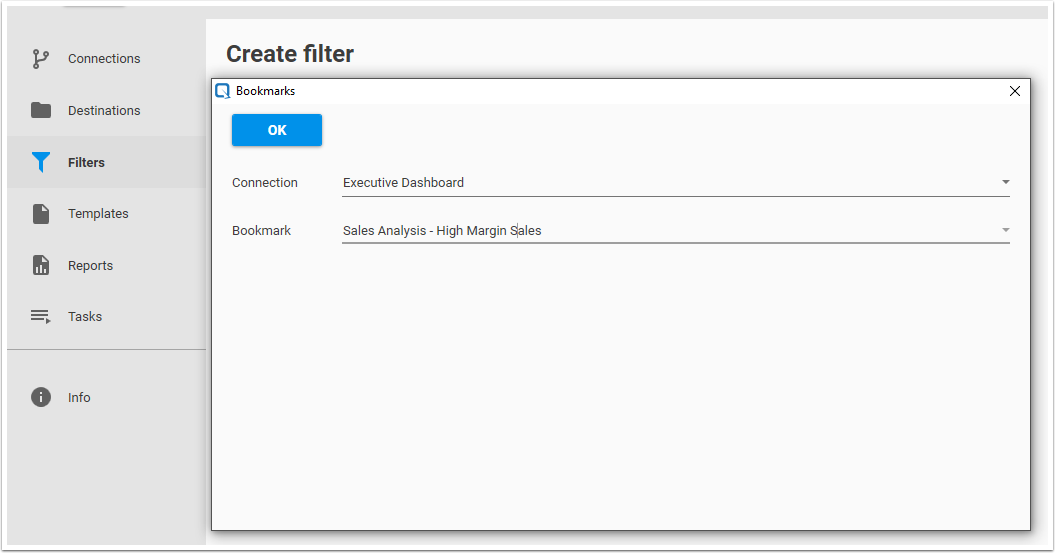
Task: Expand the Connection dropdown arrow
Action: [1005, 183]
